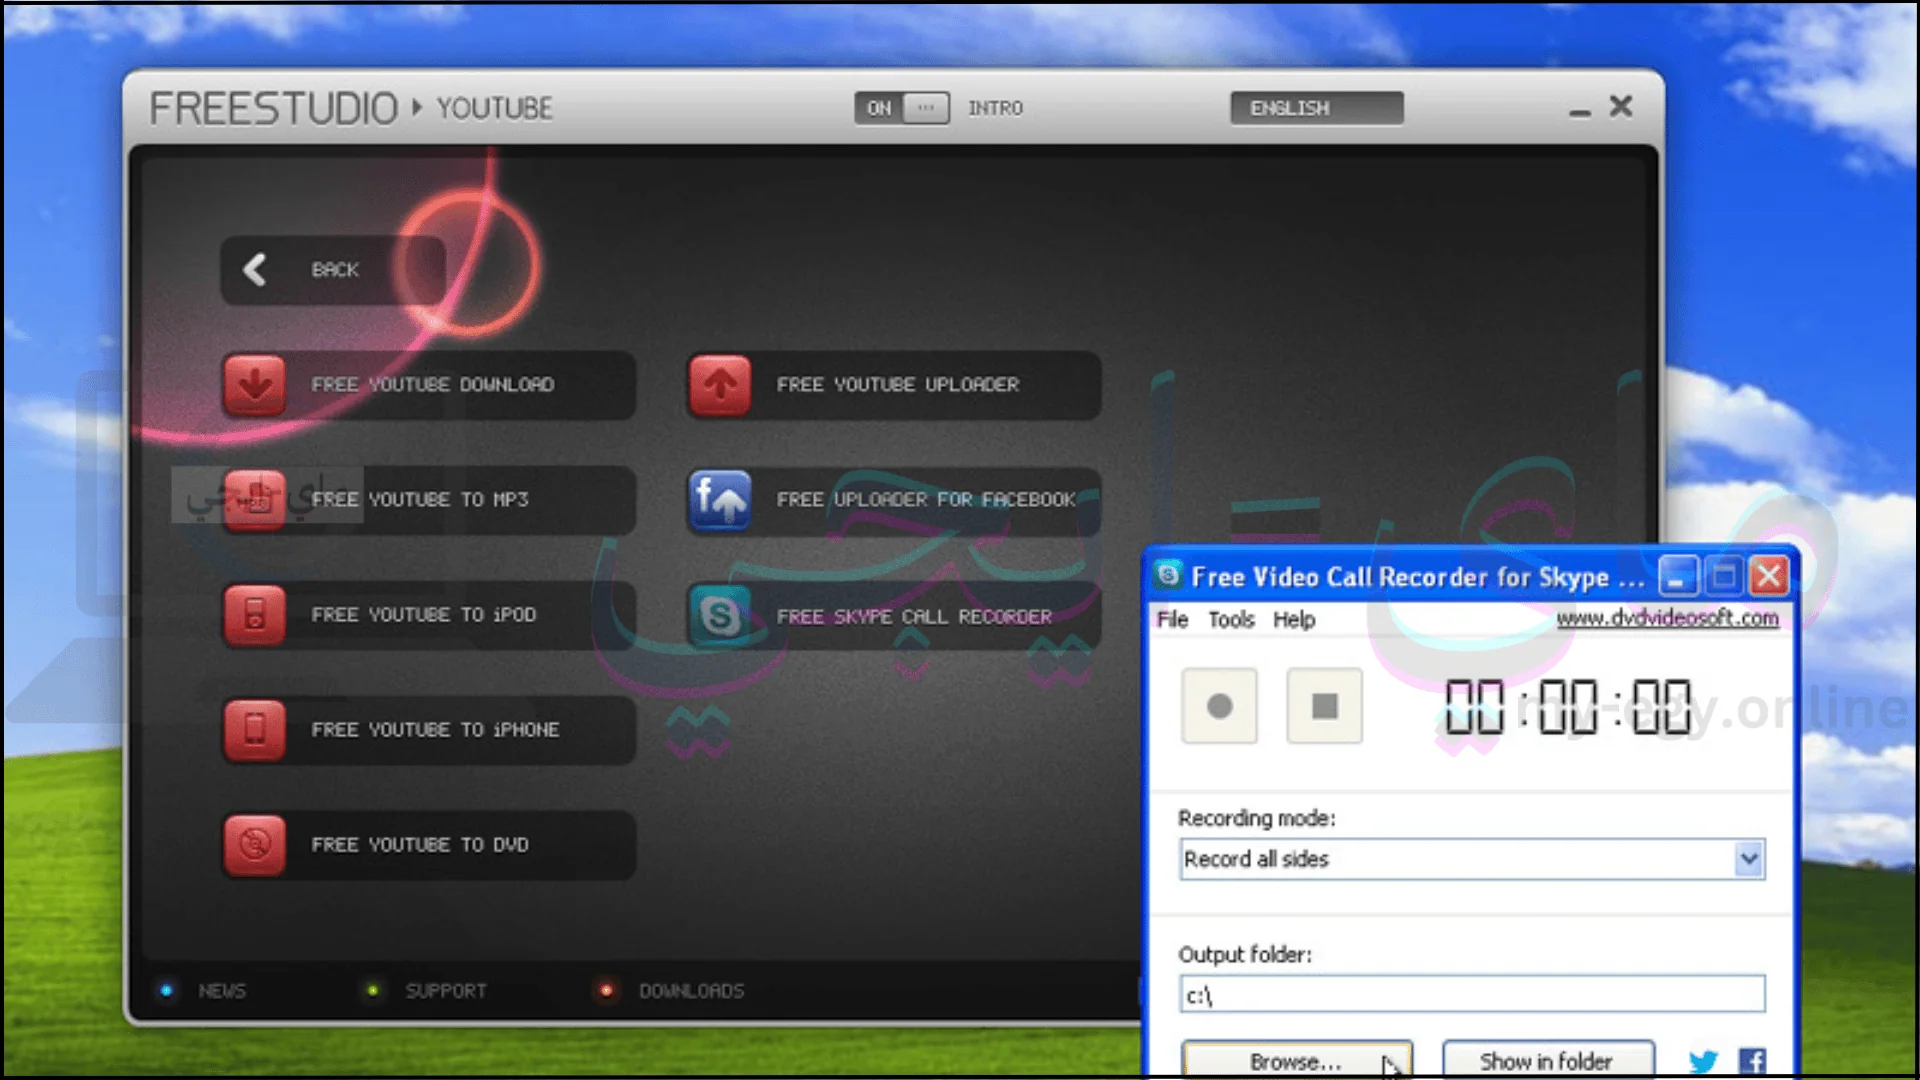Minimize the Skype recorder window
1920x1080 pixels.
(x=1678, y=576)
